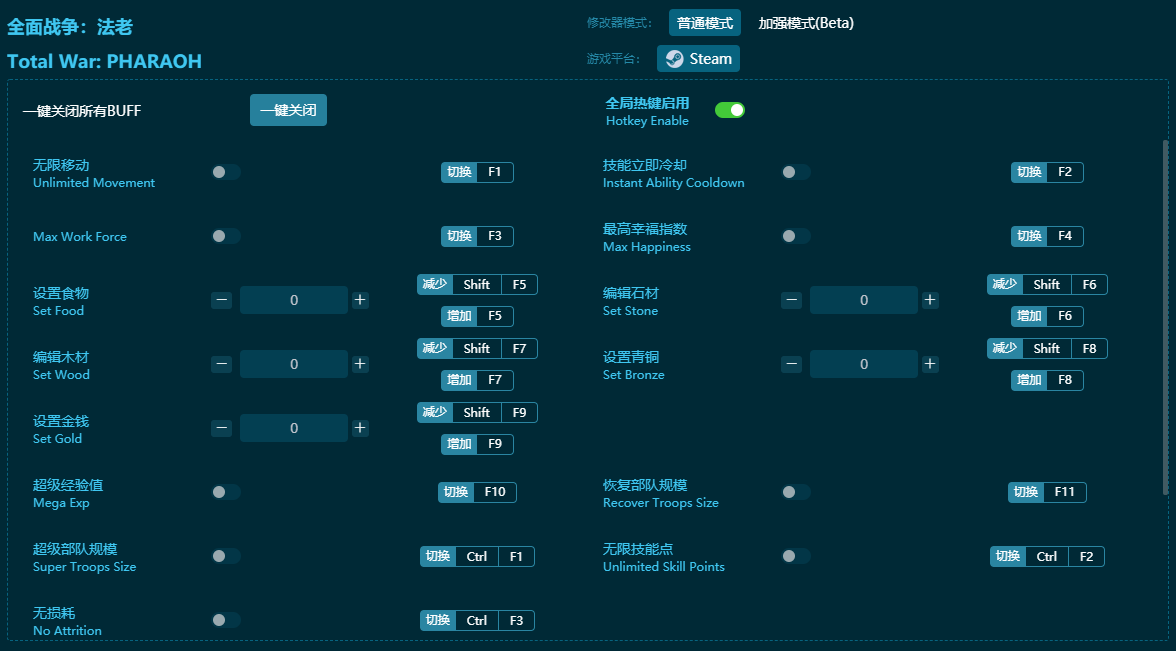
Task: Click the 切换 F1 hotkey button
Action: [x=477, y=172]
